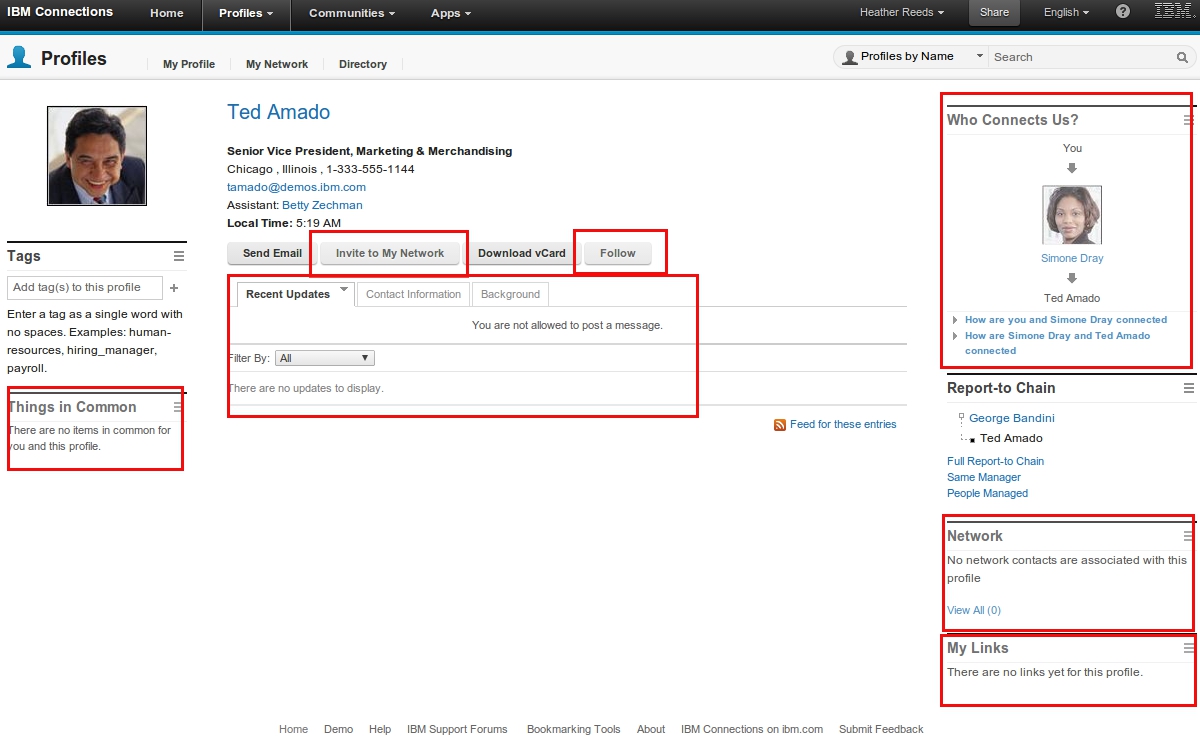Open the My Links widget menu icon
The height and width of the screenshot is (740, 1200).
click(1189, 648)
